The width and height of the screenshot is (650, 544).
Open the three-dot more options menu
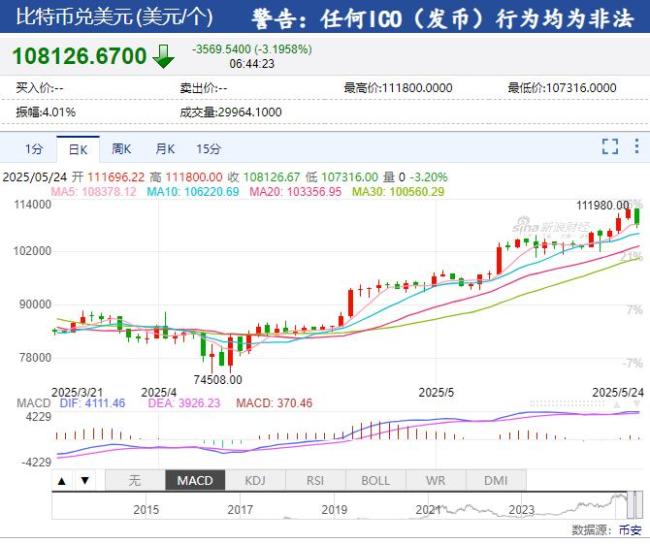[x=637, y=146]
